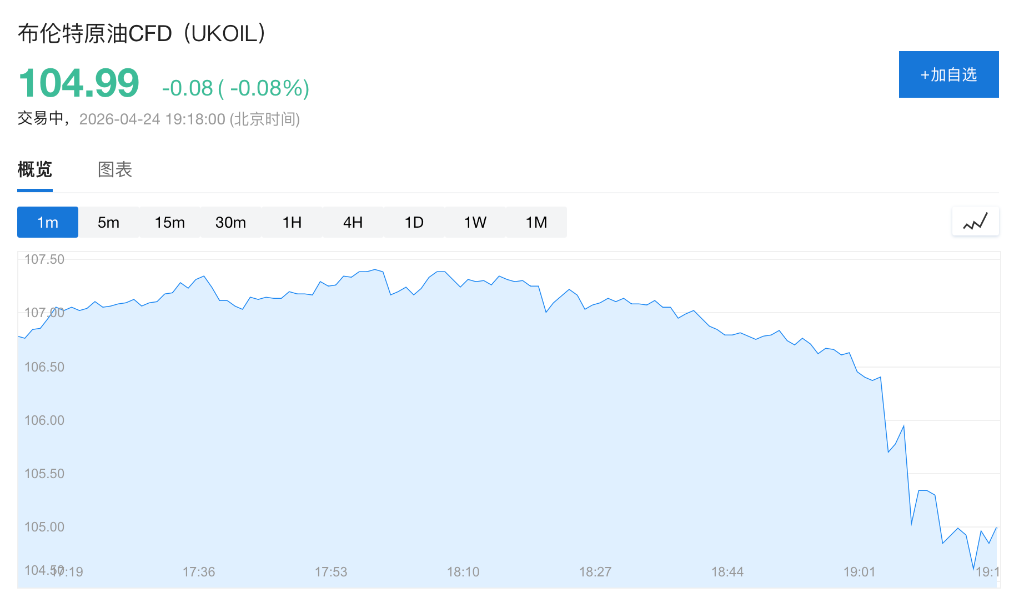Choose the 30m timeframe

click(x=231, y=222)
